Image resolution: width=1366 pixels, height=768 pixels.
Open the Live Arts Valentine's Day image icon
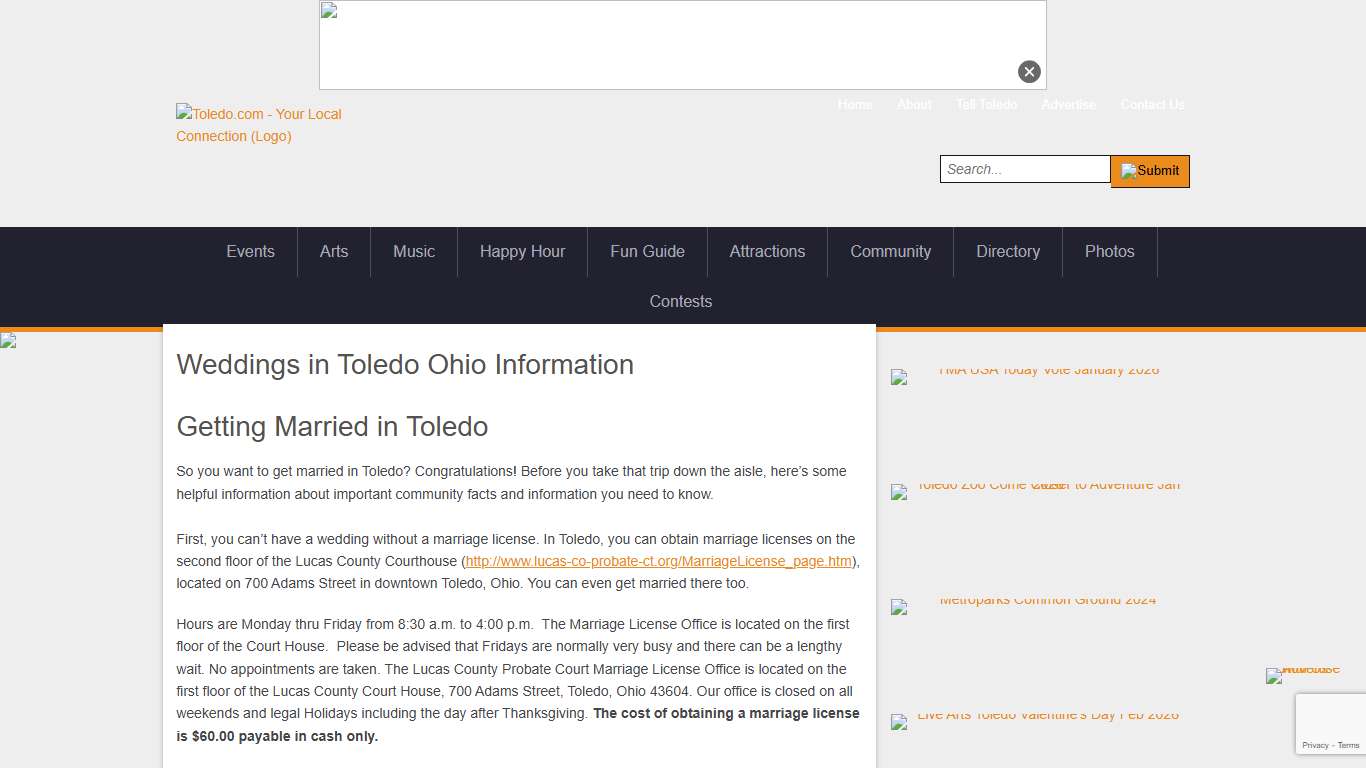(898, 722)
